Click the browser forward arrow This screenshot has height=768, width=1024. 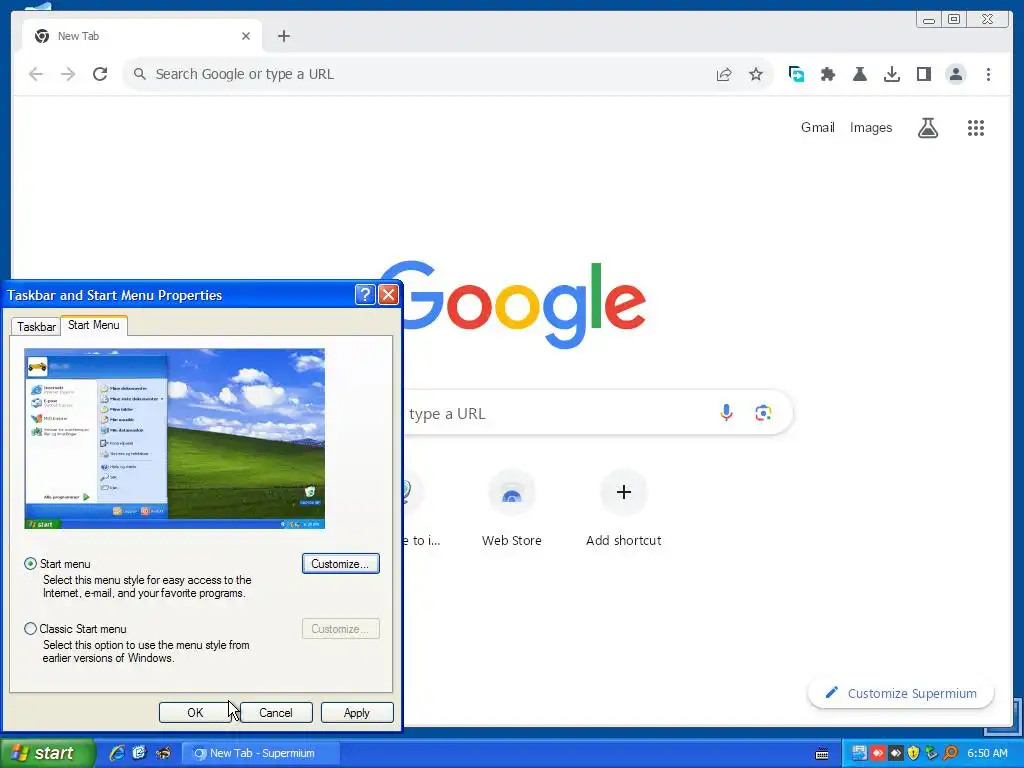[68, 74]
